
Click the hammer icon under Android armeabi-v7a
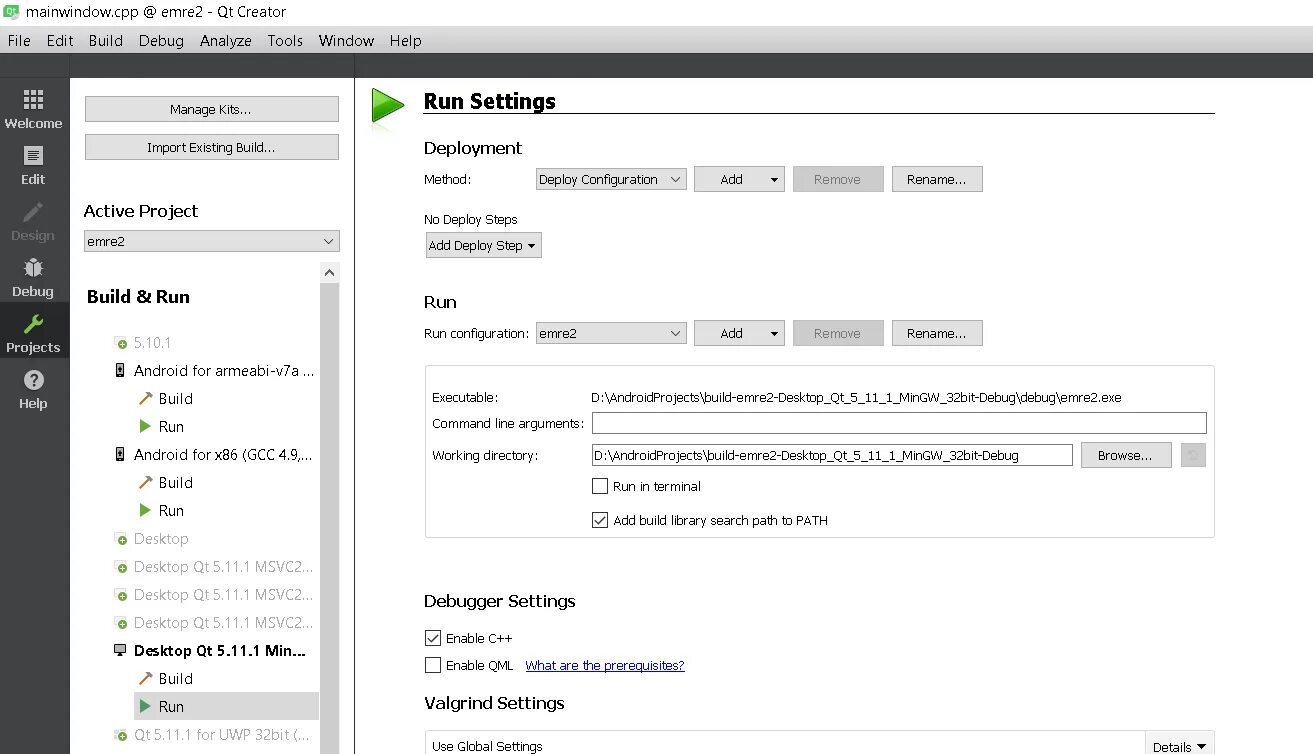pyautogui.click(x=145, y=398)
